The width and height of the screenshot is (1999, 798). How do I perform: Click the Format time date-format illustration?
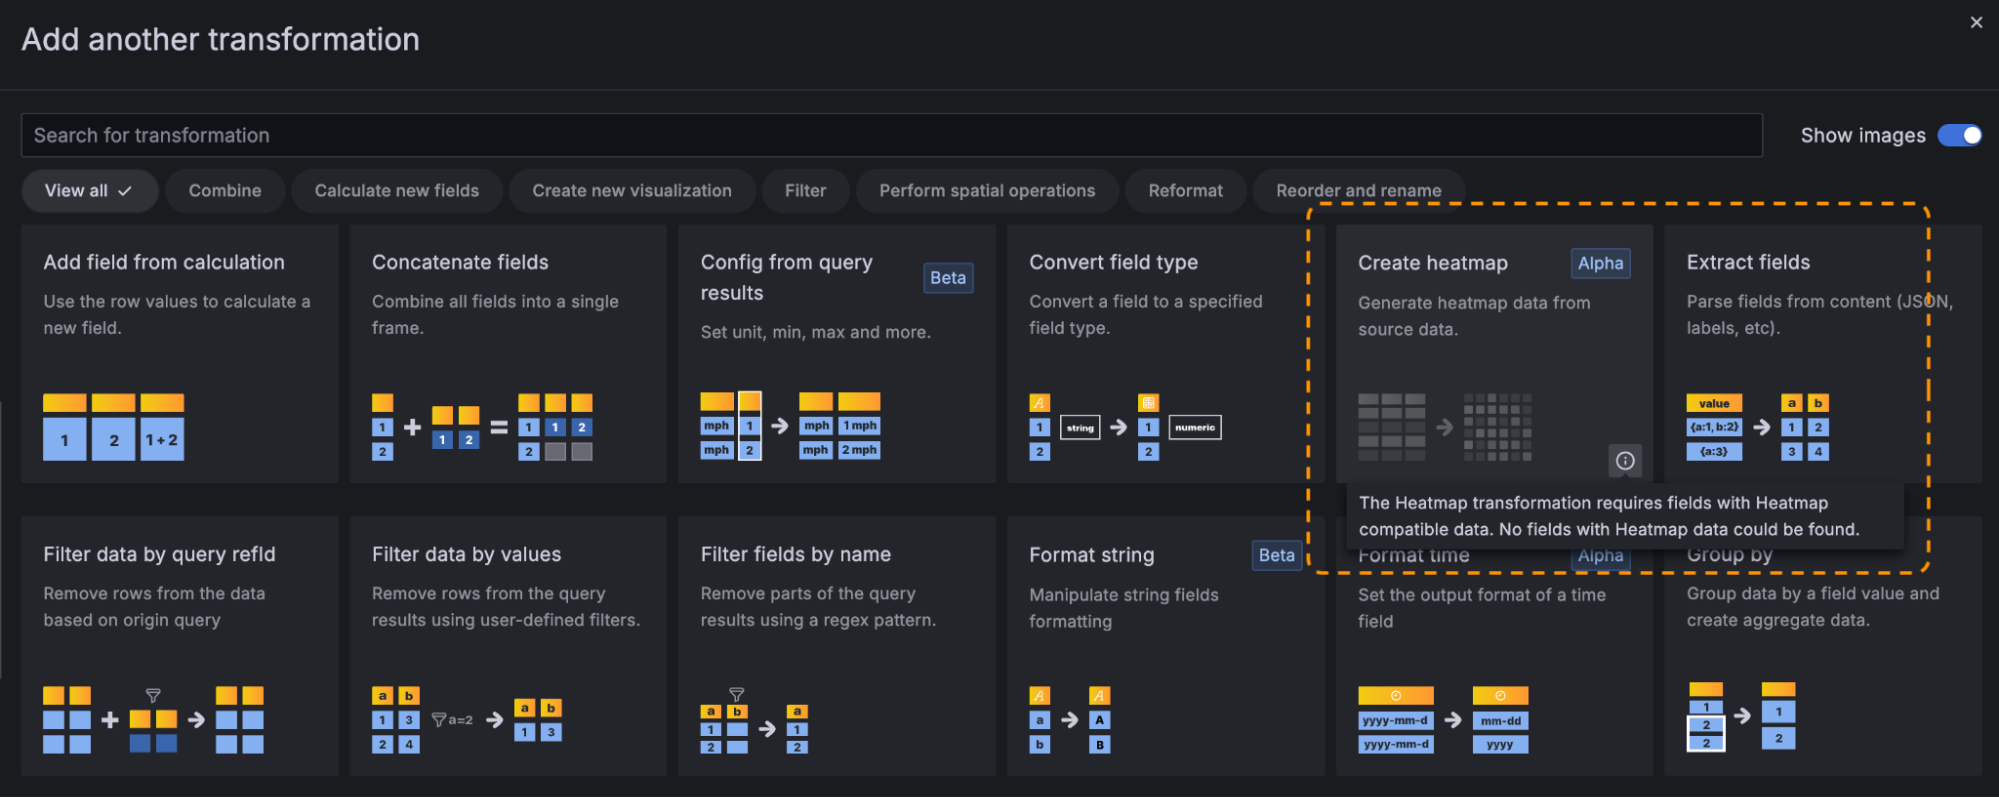(1442, 720)
